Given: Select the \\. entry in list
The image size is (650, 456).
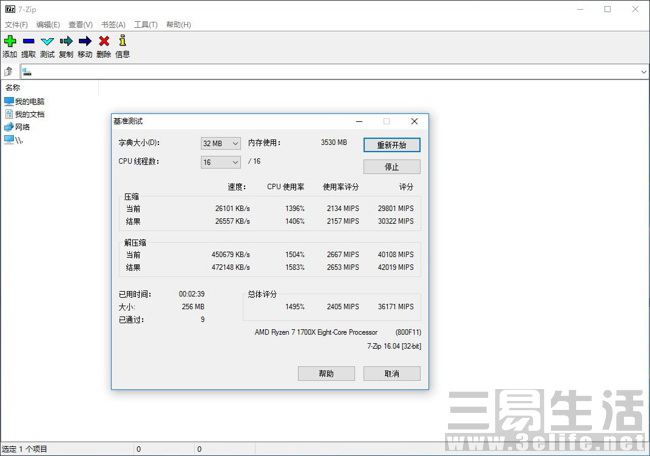Looking at the screenshot, I should tap(14, 140).
